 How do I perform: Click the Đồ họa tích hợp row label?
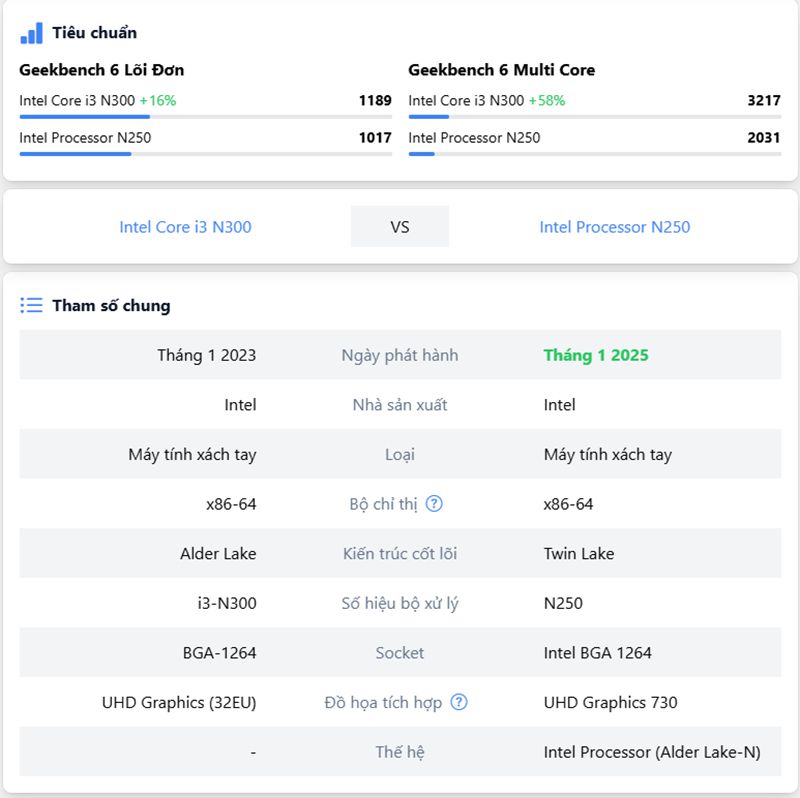point(383,703)
